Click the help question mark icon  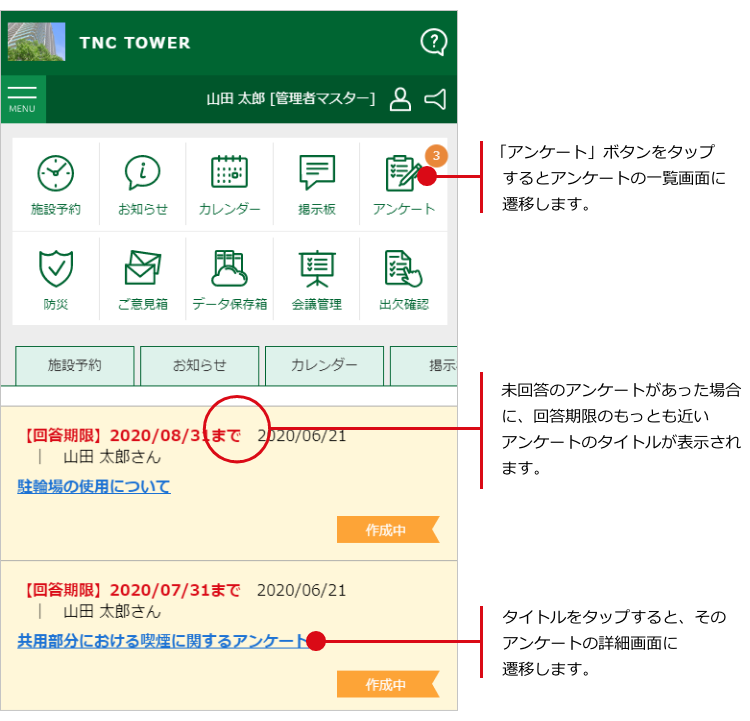point(433,42)
